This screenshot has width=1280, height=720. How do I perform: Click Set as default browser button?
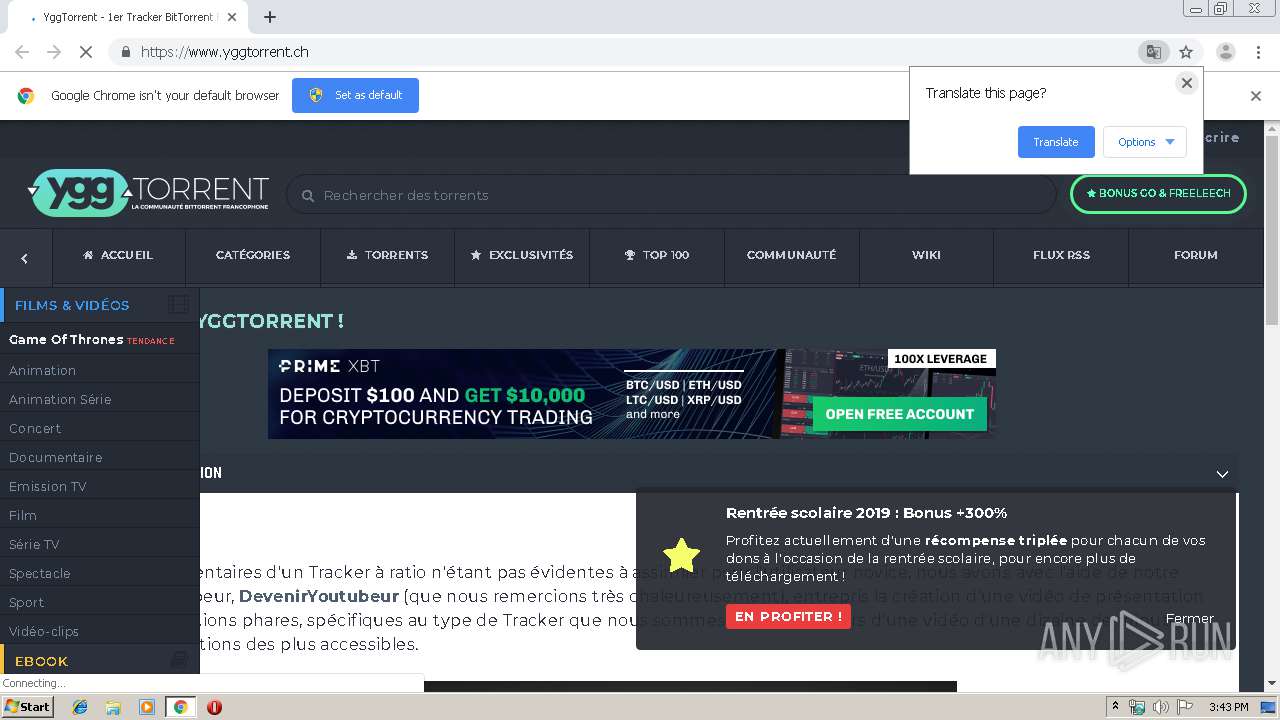355,95
